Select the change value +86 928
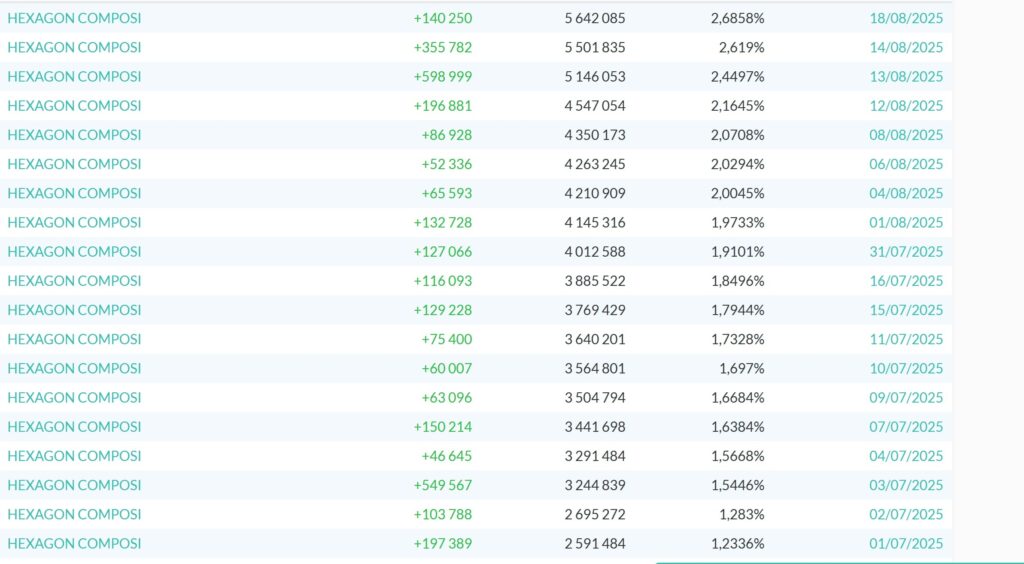The height and width of the screenshot is (564, 1024). (447, 135)
